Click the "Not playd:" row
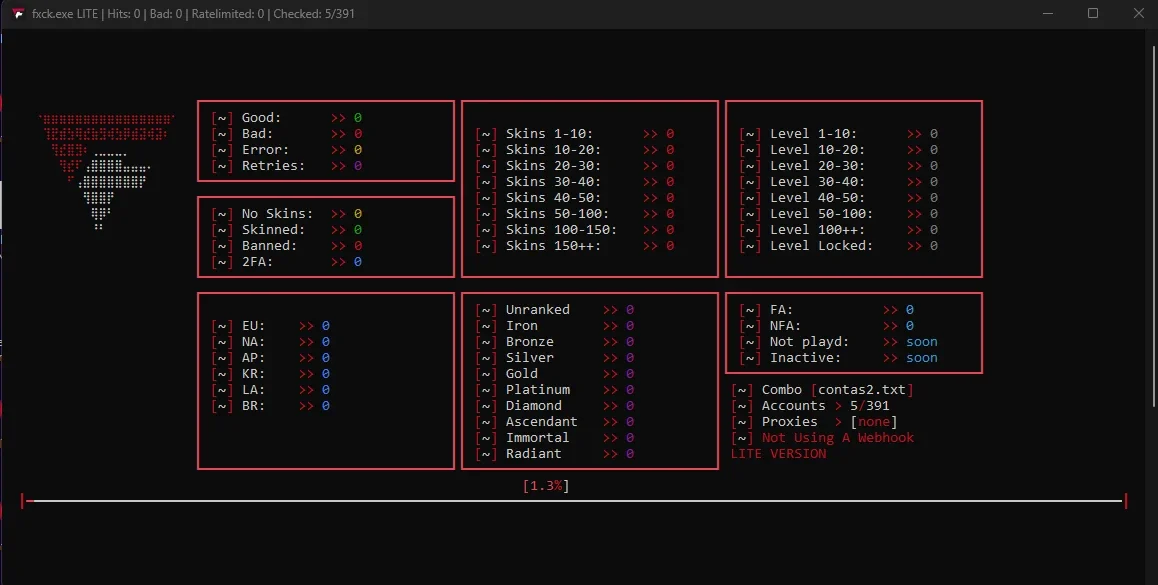 point(839,342)
